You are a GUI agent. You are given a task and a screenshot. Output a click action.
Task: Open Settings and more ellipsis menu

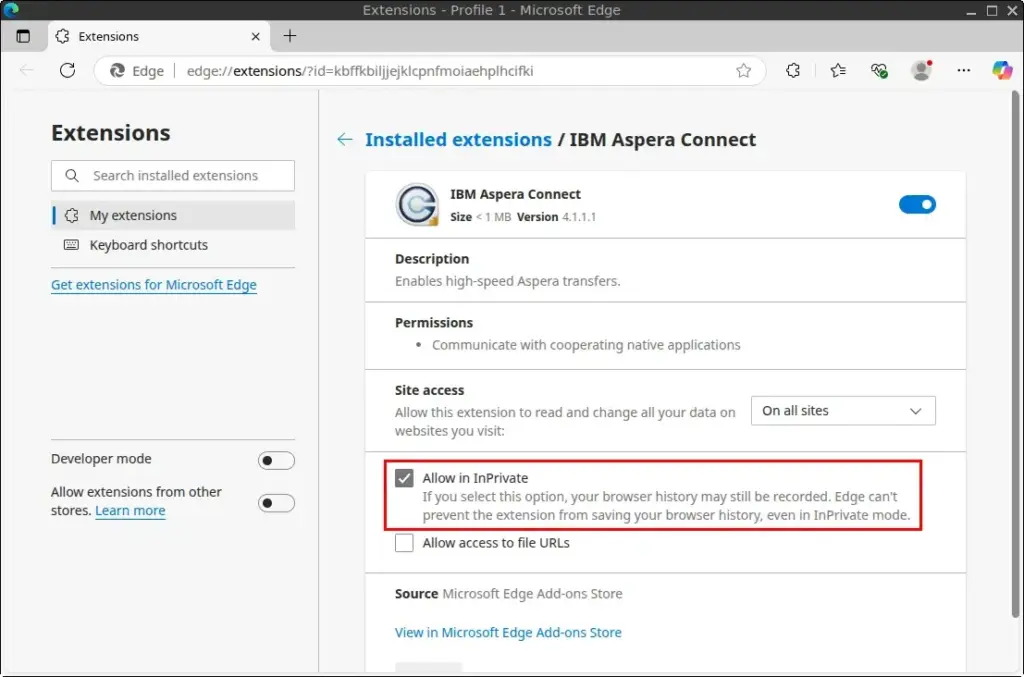(963, 71)
